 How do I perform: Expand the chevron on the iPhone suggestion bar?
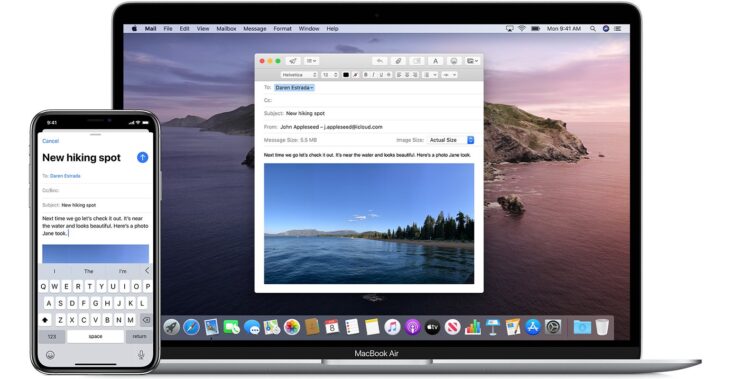pos(147,270)
